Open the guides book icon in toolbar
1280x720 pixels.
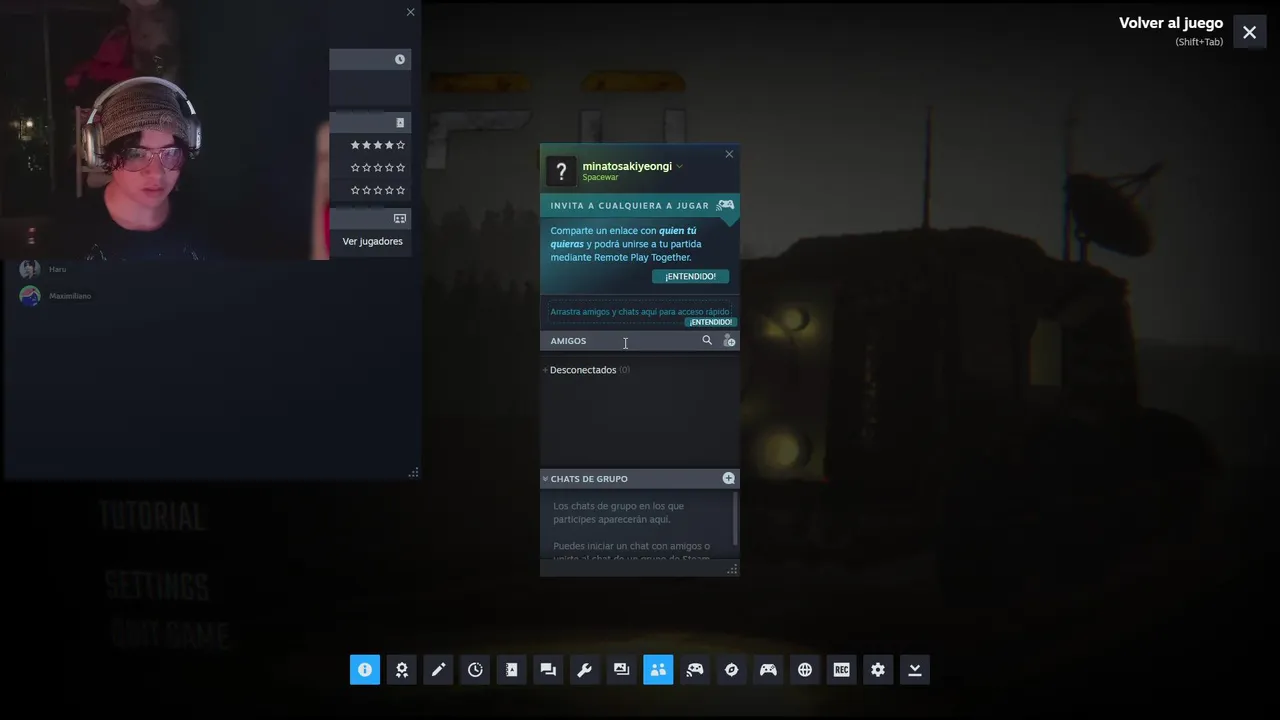512,670
